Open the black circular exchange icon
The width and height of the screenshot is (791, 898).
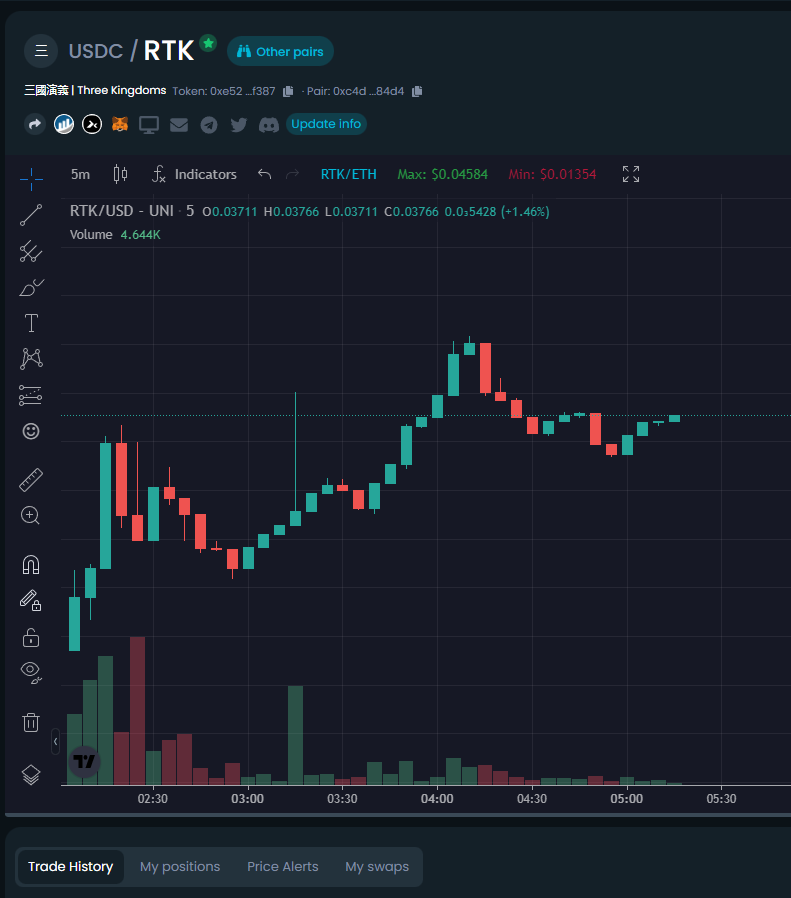click(92, 124)
